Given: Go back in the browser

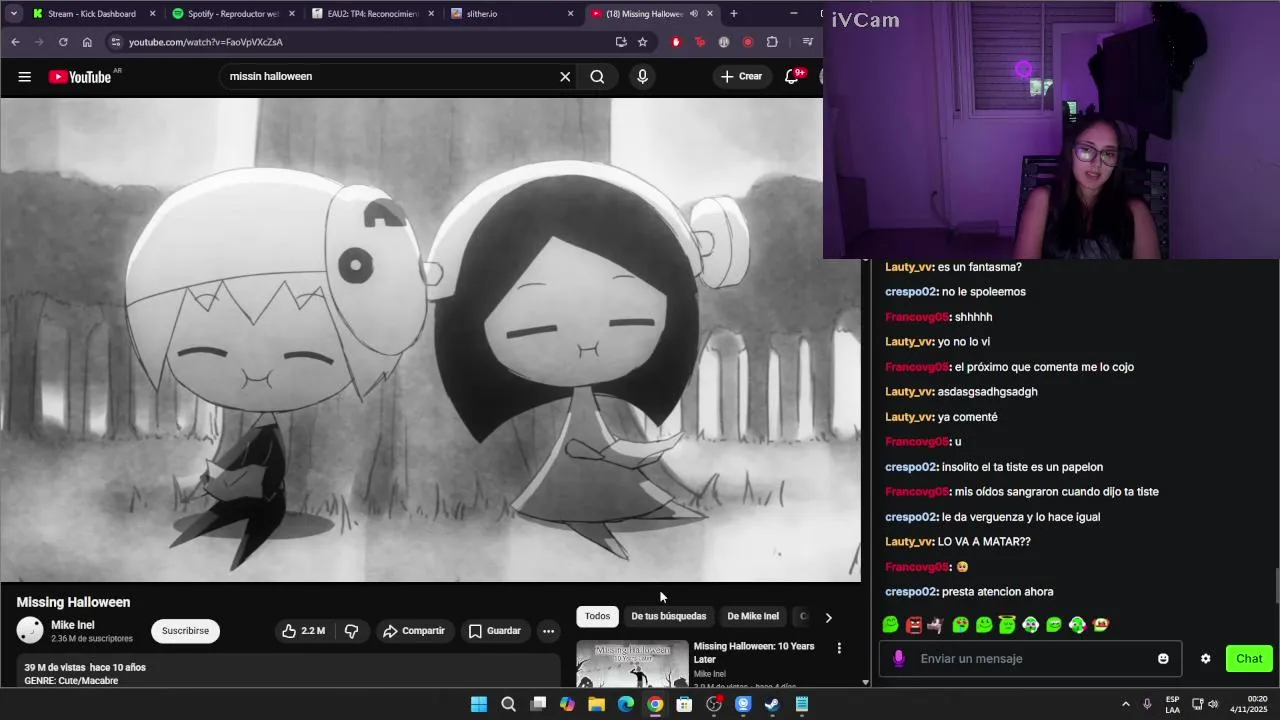Looking at the screenshot, I should (x=15, y=42).
